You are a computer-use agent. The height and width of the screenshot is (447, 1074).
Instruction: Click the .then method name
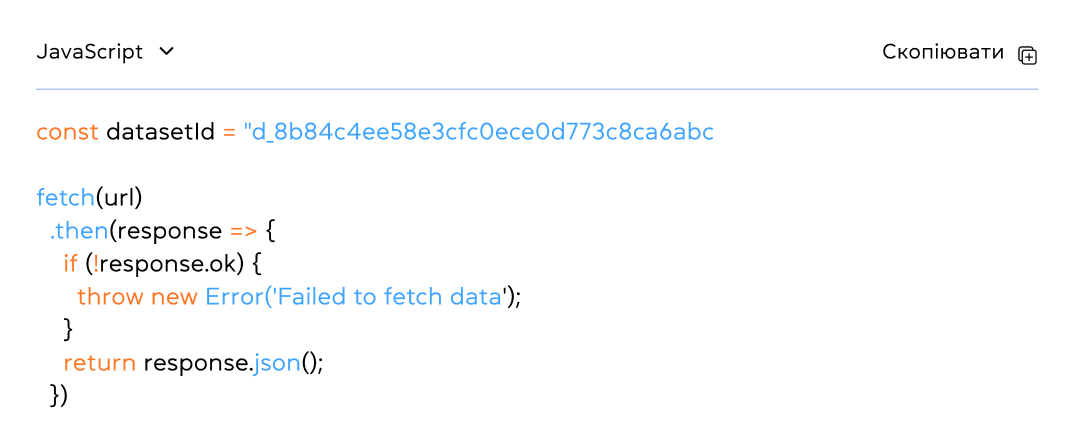79,231
